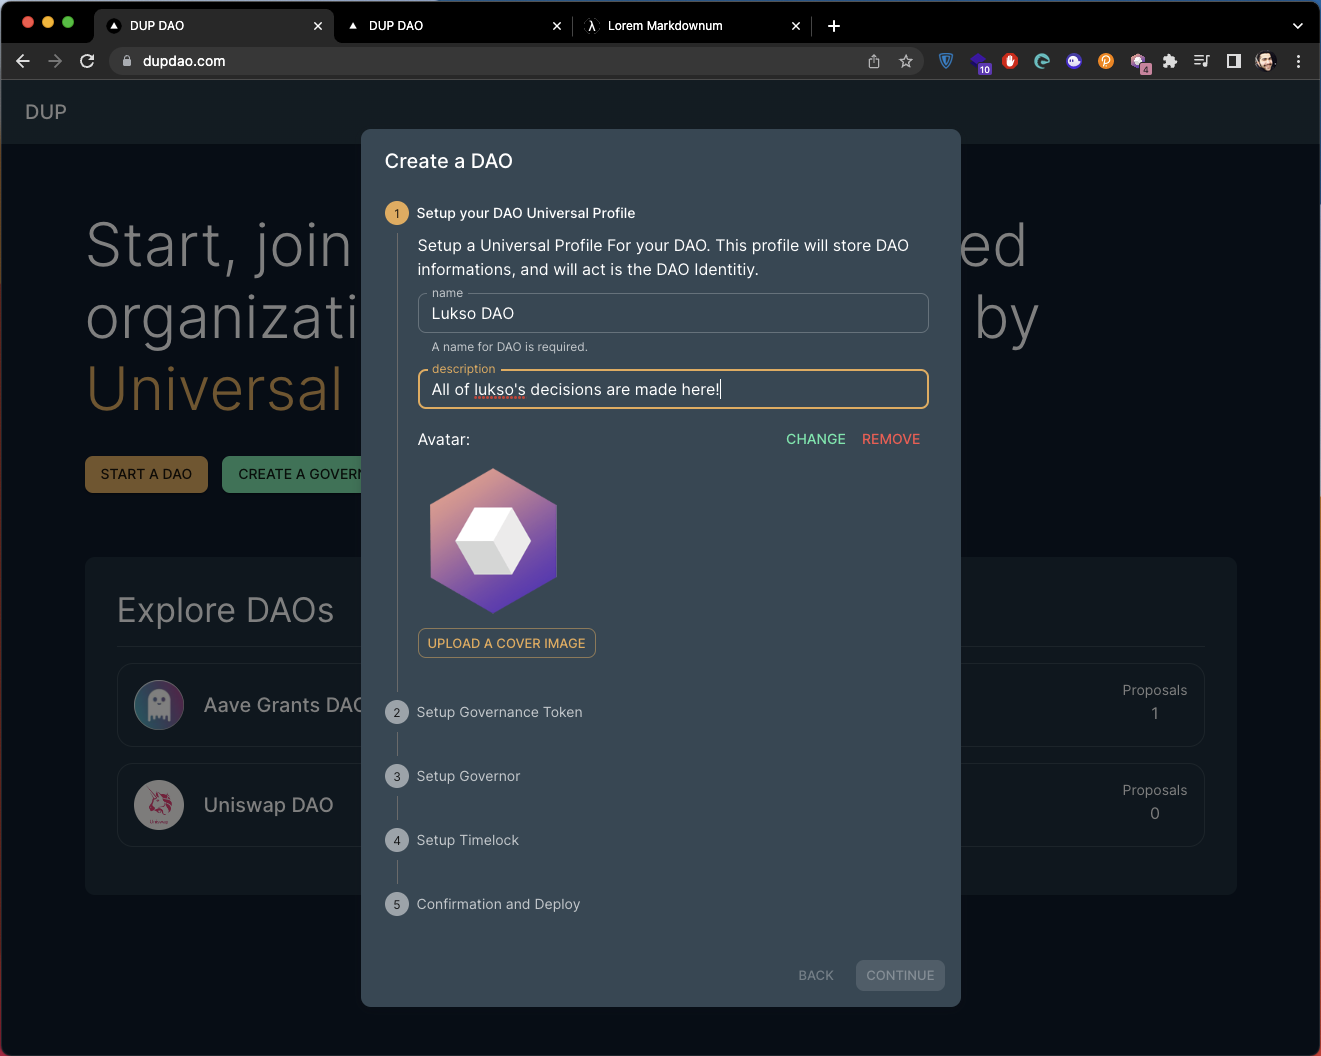This screenshot has width=1321, height=1056.
Task: Click 'Create a DAO' dialog title
Action: (x=449, y=161)
